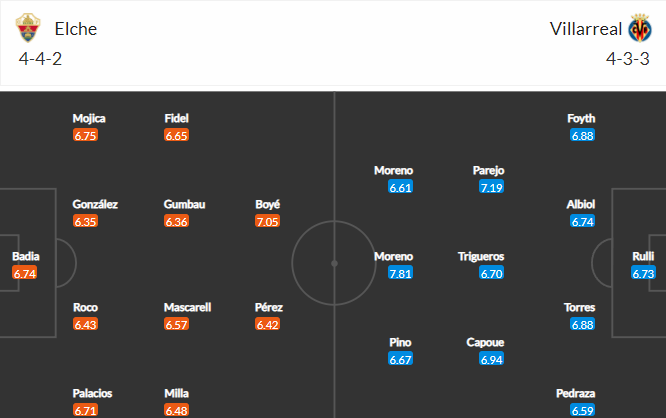Click Boyé's 7.05 rating badge
Image resolution: width=666 pixels, height=418 pixels.
268,221
